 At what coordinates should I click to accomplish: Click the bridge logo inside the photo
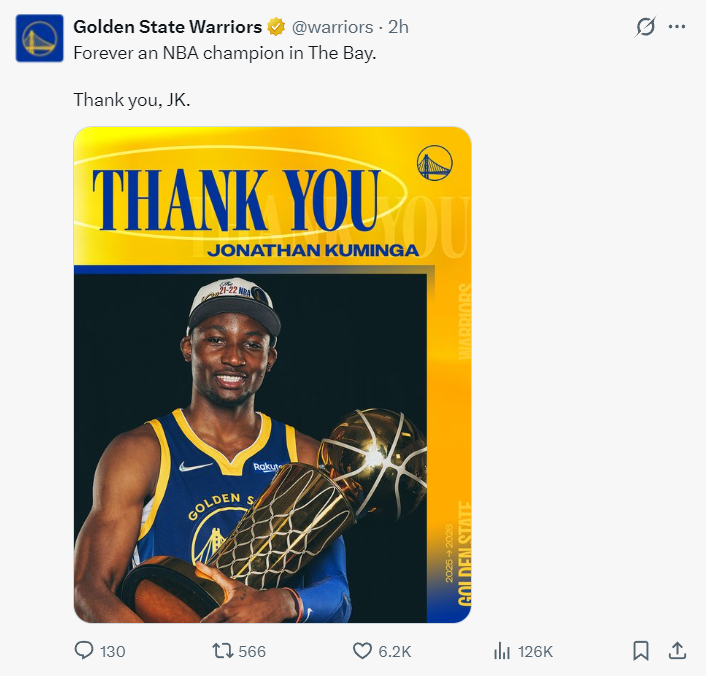pyautogui.click(x=434, y=162)
